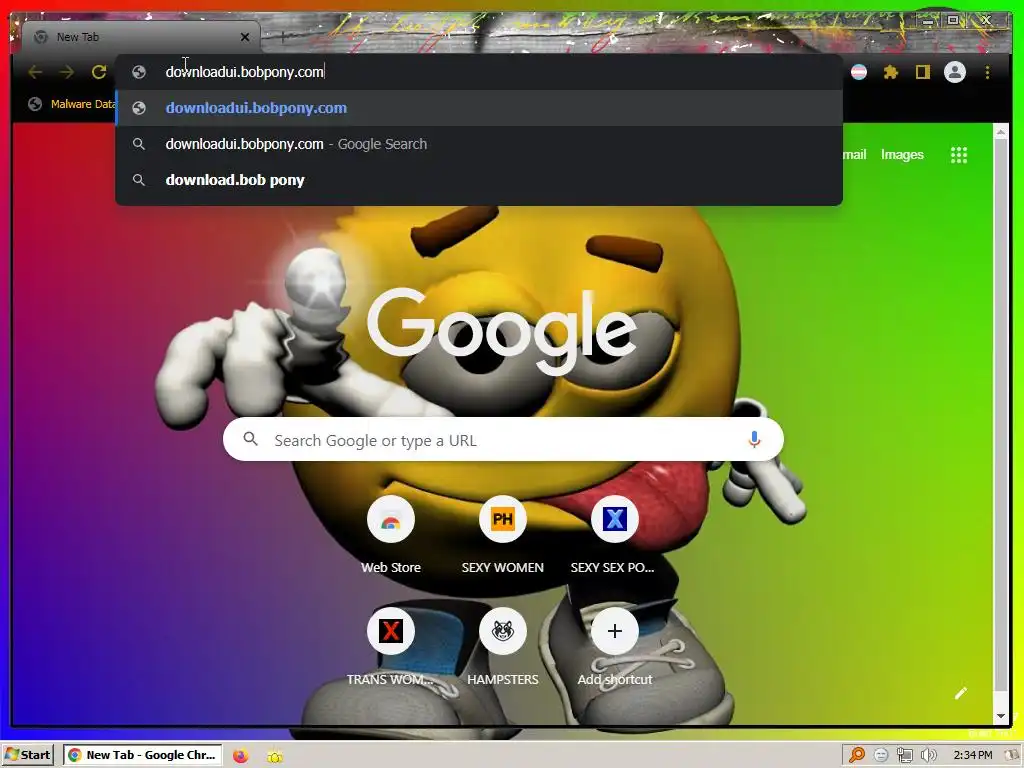1024x768 pixels.
Task: Open the Gmail link
Action: pos(854,155)
